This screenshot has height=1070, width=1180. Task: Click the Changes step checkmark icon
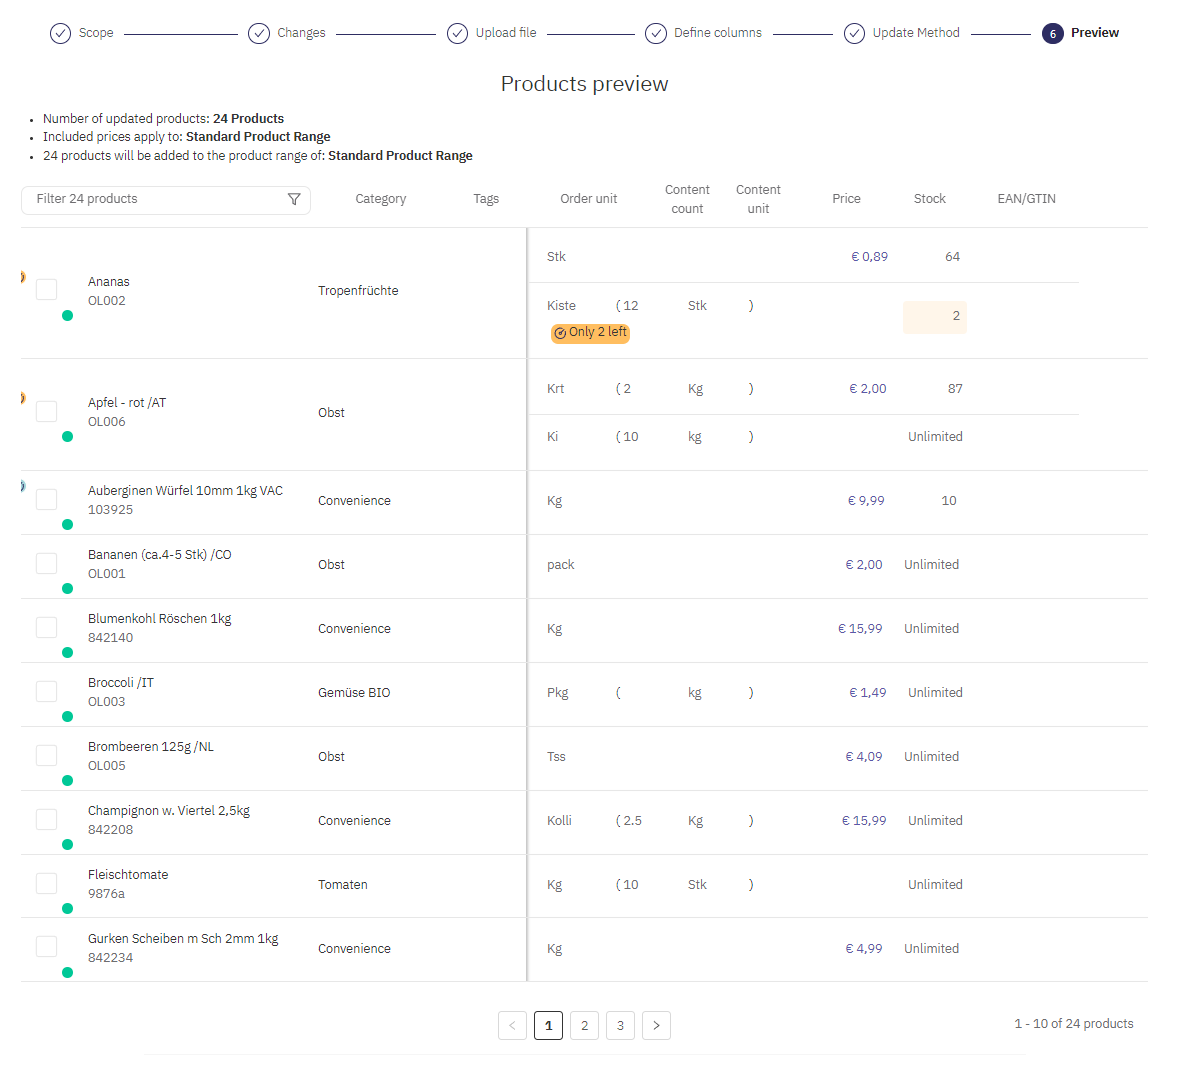tap(259, 33)
